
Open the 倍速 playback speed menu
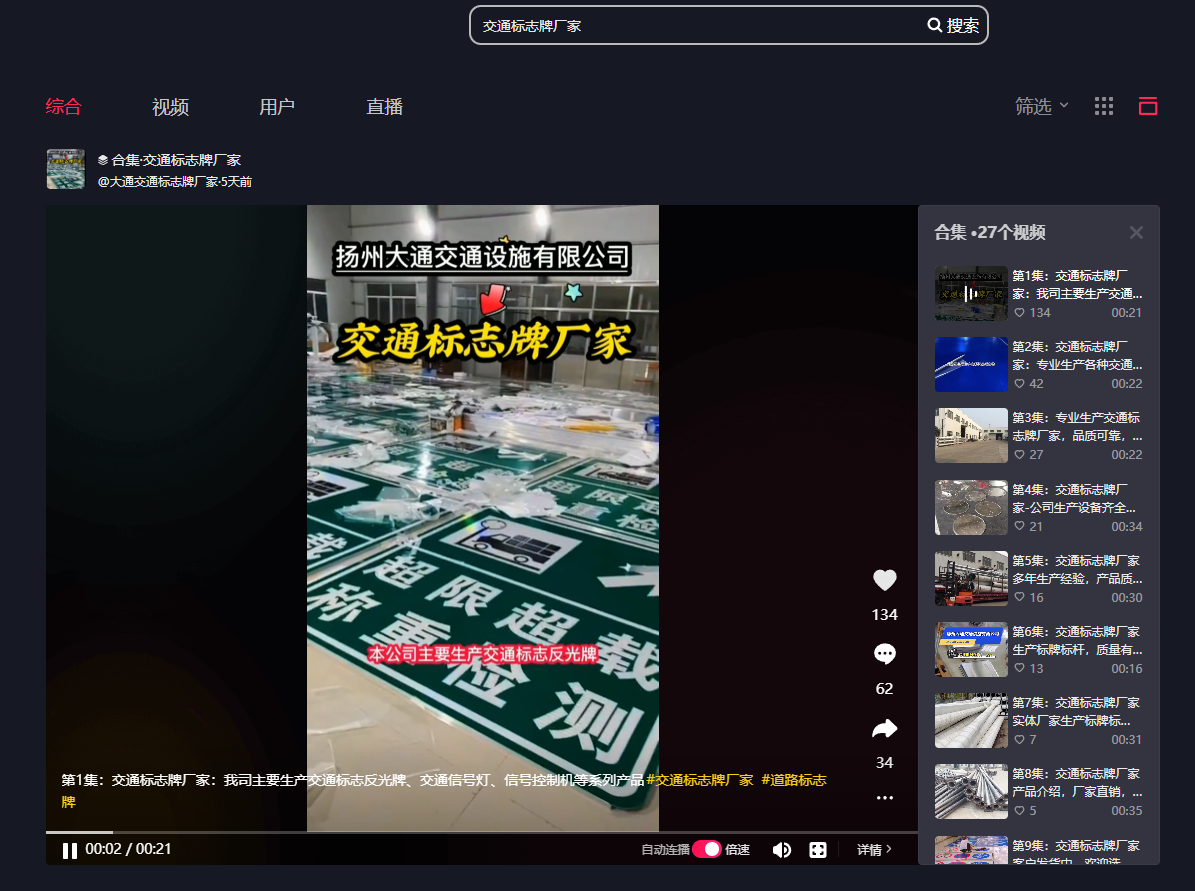point(737,850)
